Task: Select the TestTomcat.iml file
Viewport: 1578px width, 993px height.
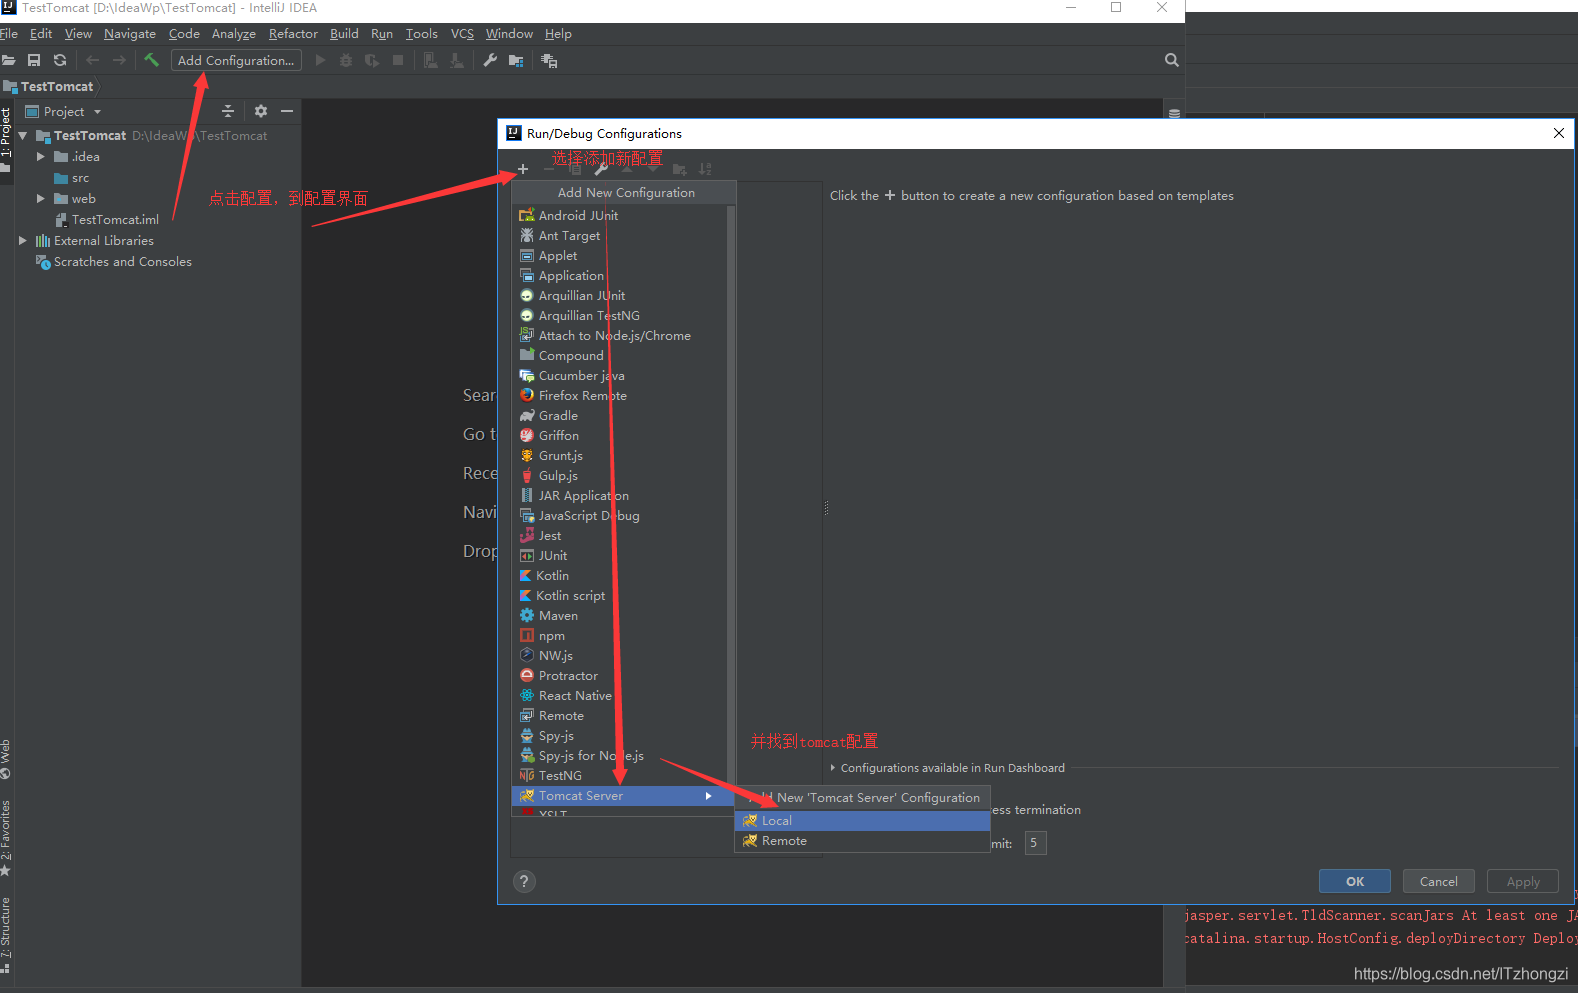Action: (107, 219)
